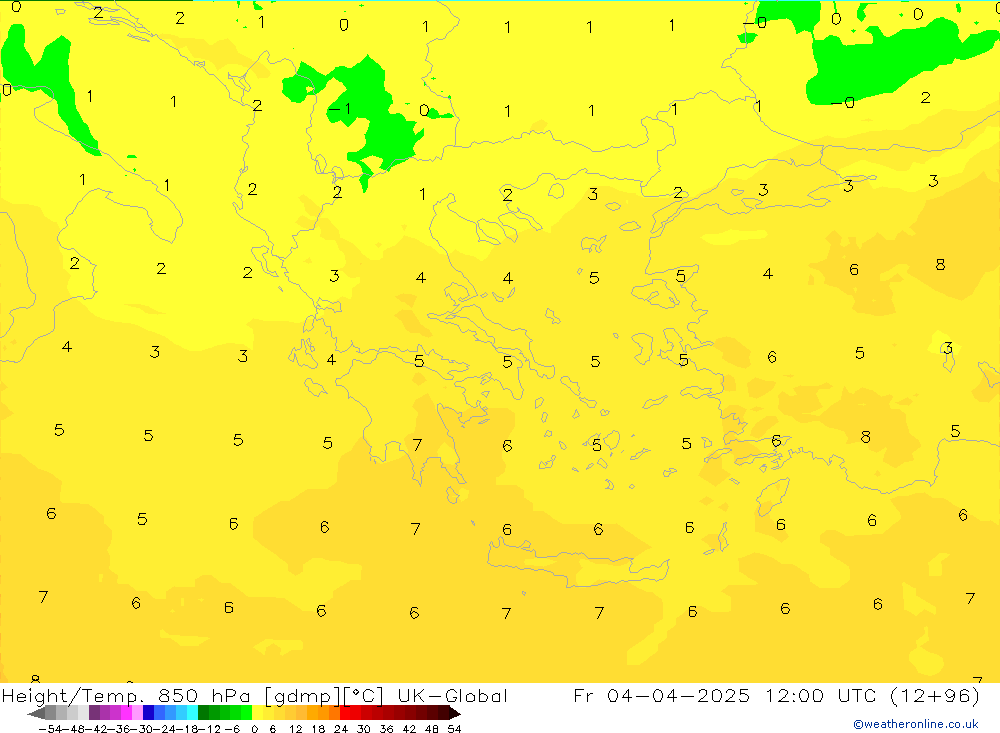
Task: Click the '-1' value inside the green map area
Action: point(339,108)
